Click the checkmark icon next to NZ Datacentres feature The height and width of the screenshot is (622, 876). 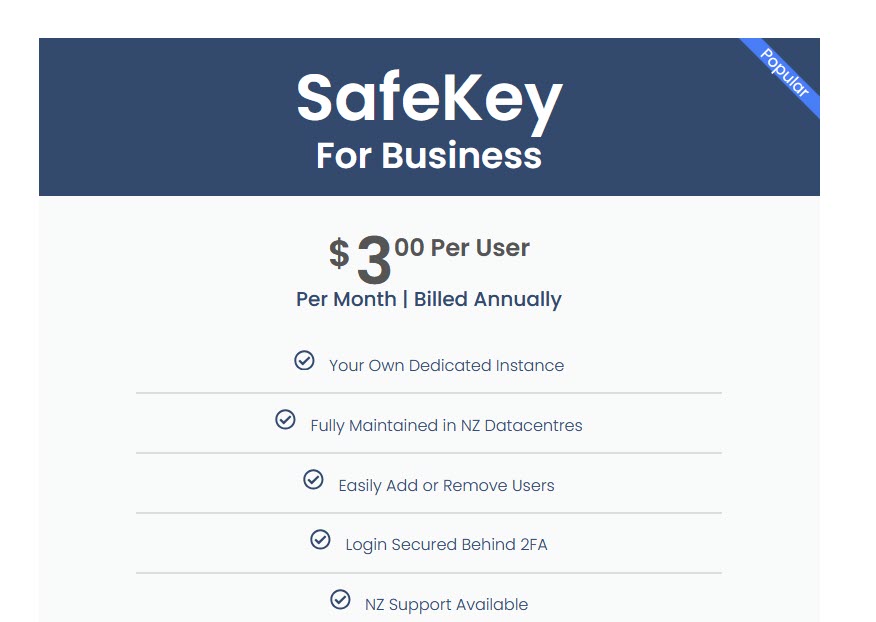click(285, 420)
